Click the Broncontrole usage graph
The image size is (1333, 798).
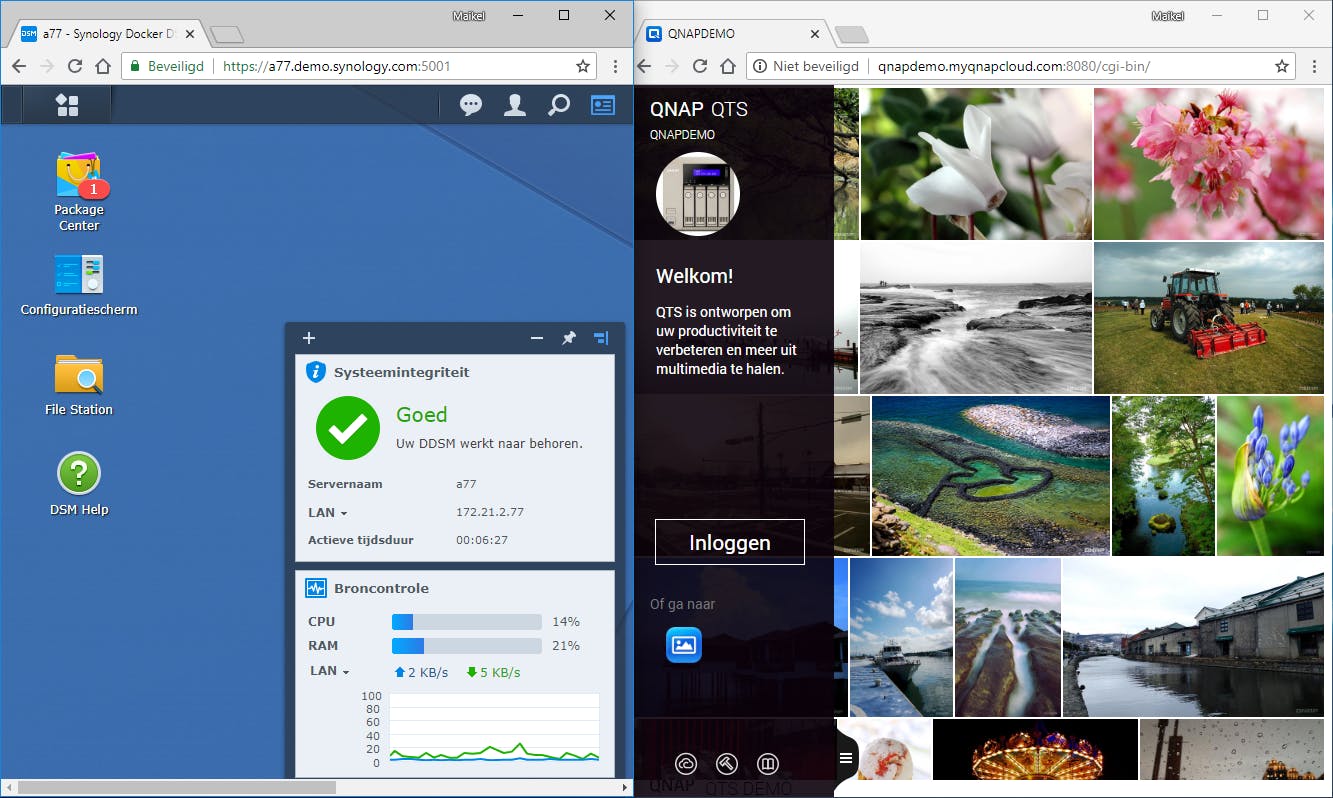click(494, 729)
